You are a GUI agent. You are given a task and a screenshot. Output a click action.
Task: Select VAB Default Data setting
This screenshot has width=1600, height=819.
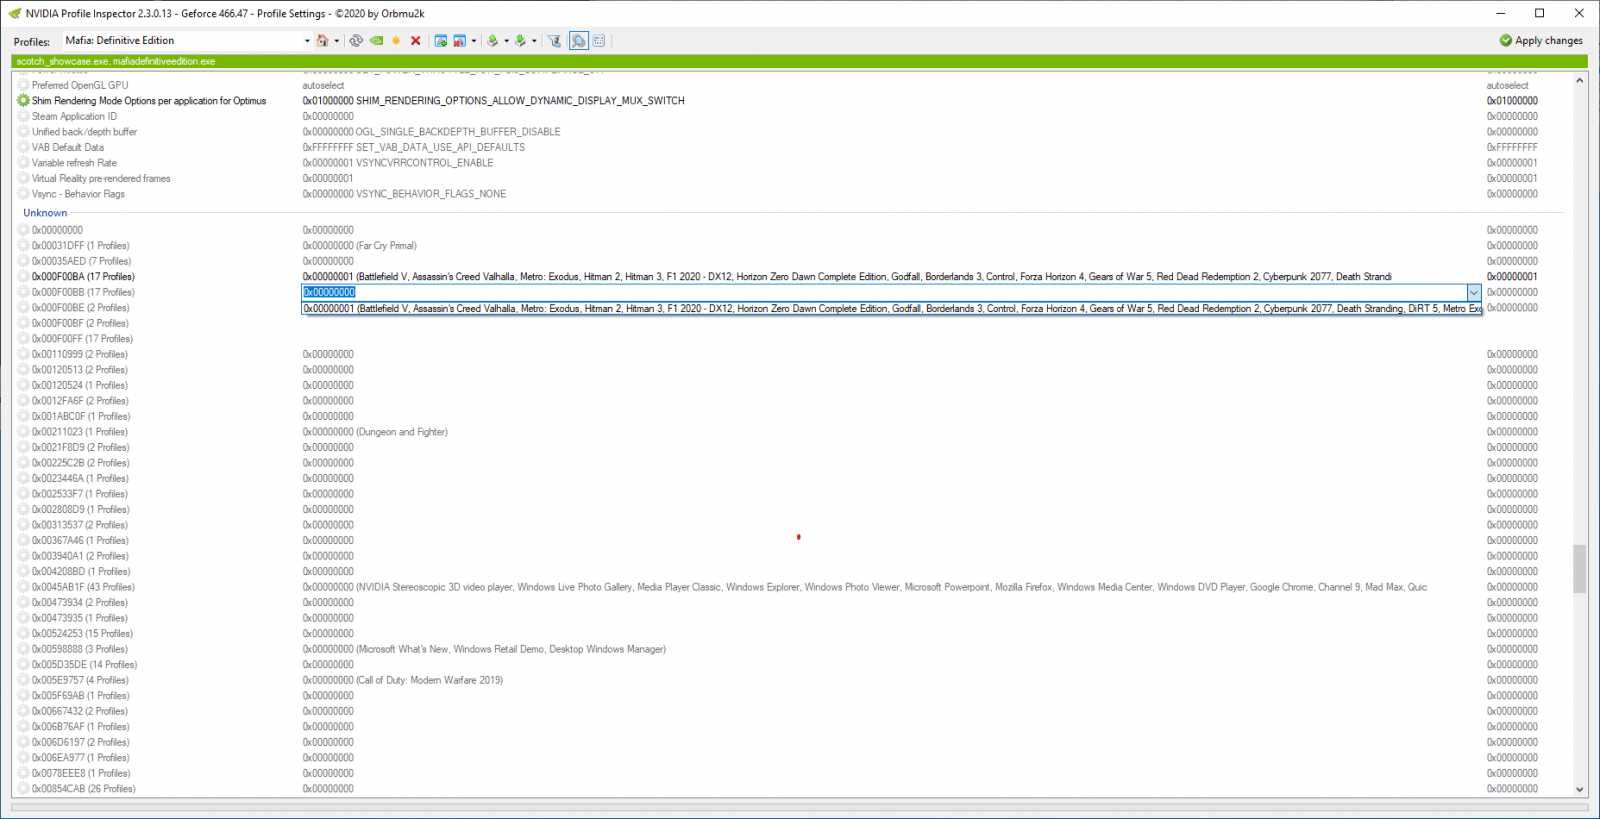(67, 148)
